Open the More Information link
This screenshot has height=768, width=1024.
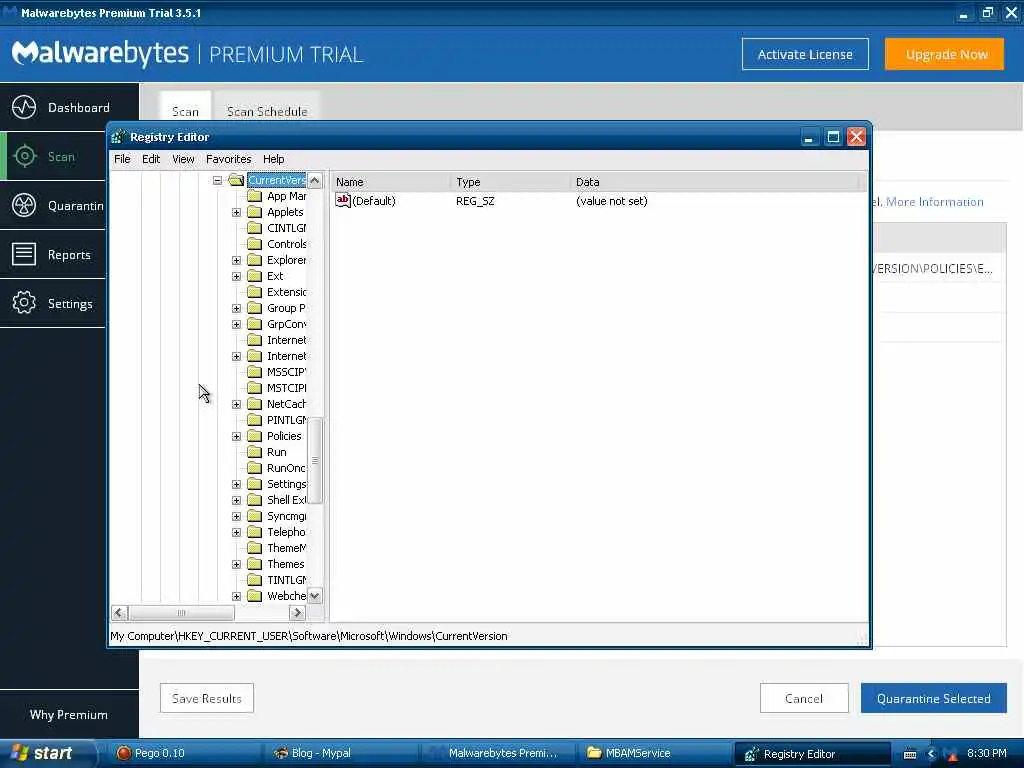coord(934,202)
